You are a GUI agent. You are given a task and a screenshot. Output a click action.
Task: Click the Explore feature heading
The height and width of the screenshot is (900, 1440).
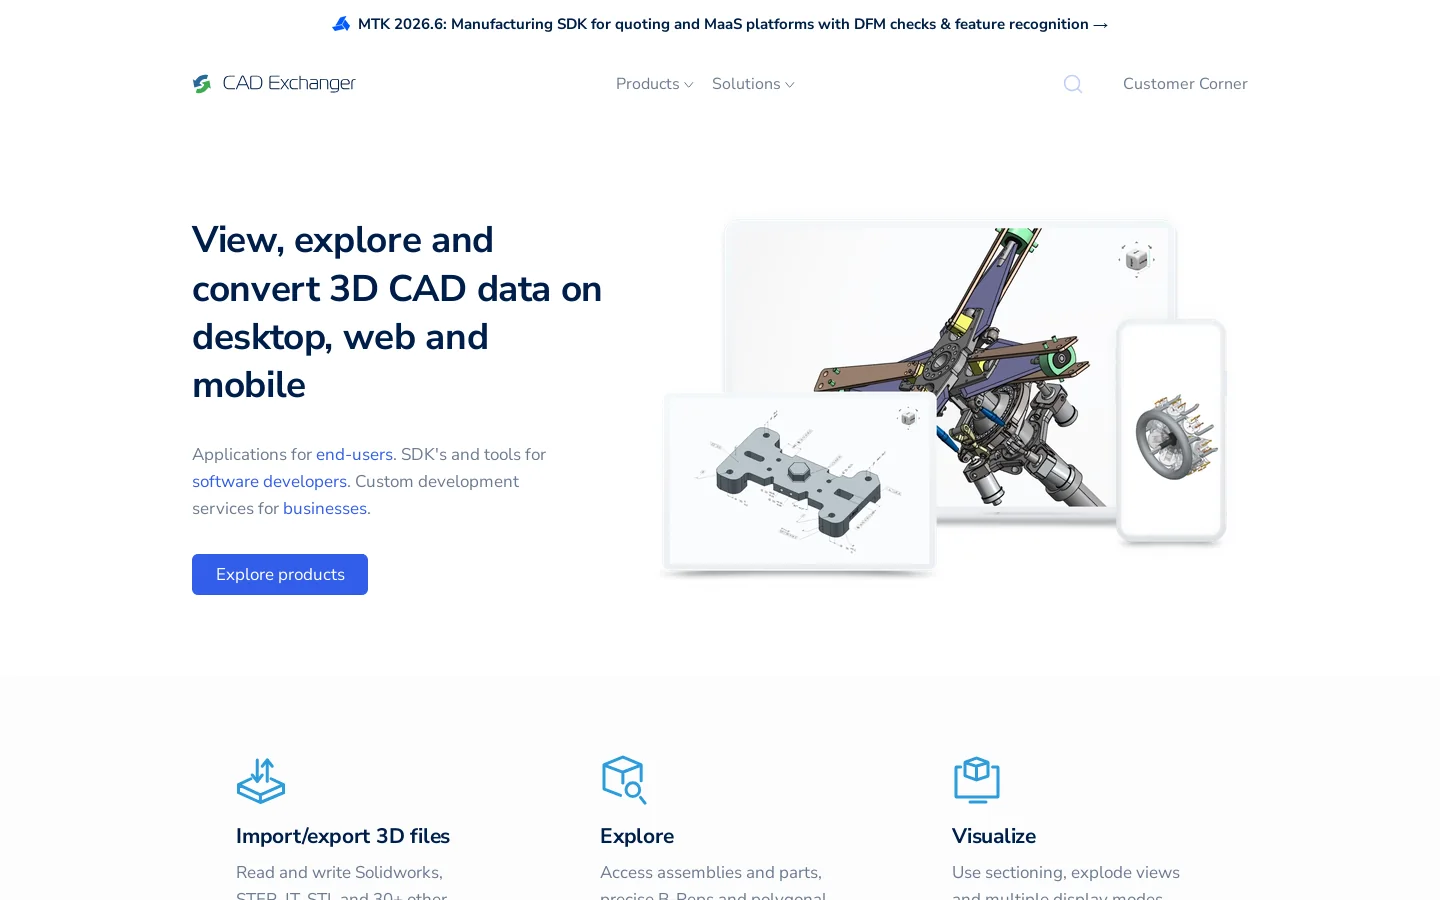(x=637, y=836)
